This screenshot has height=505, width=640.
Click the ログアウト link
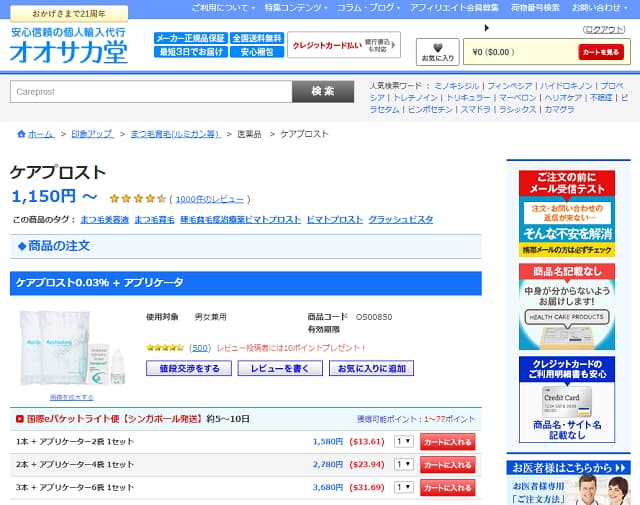[x=604, y=29]
